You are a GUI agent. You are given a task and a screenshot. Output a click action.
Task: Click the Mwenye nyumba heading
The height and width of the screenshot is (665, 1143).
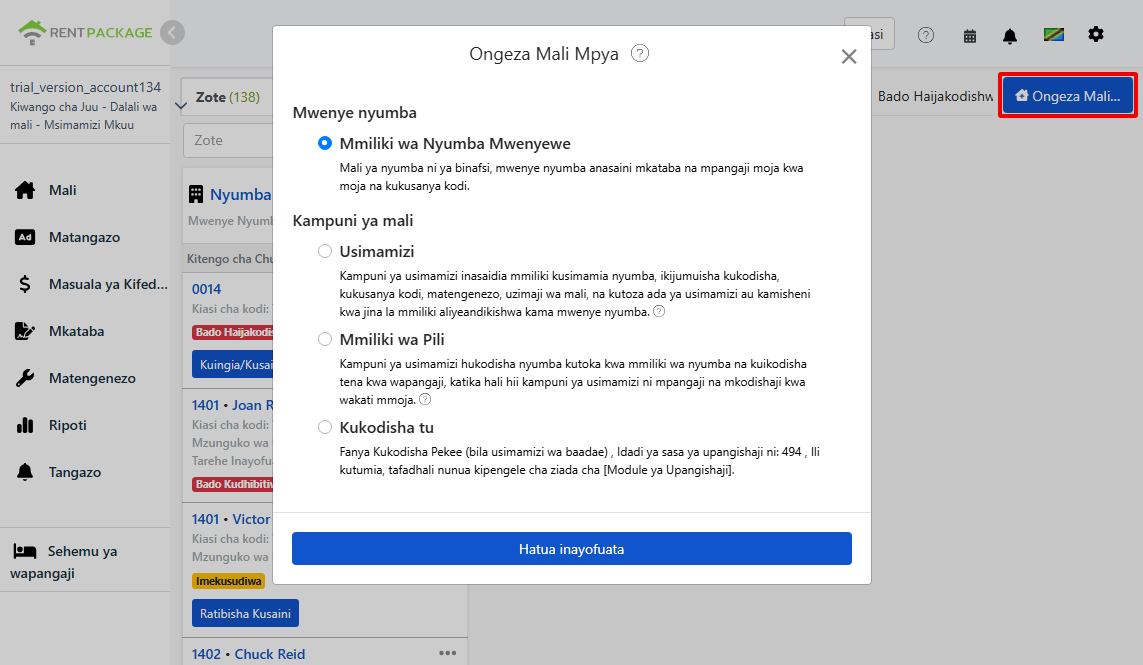click(354, 113)
